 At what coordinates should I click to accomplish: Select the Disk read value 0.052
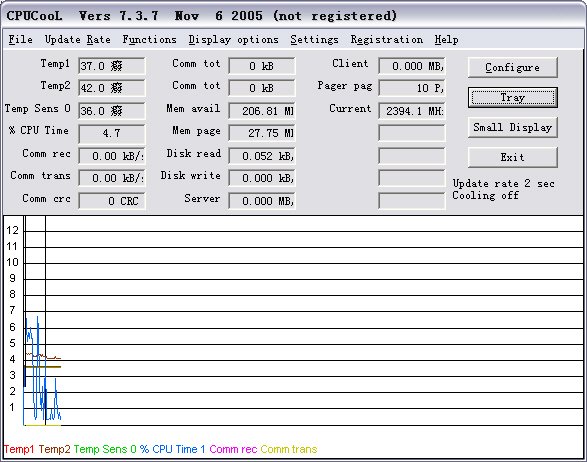coord(262,156)
